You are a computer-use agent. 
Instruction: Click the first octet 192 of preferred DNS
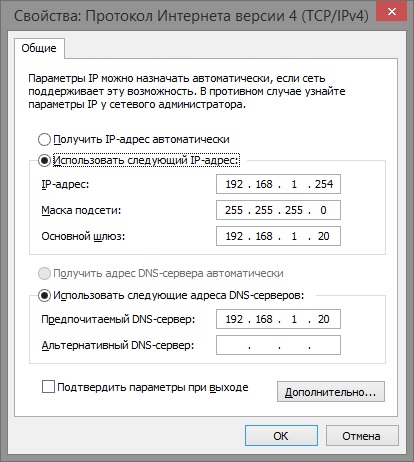point(234,319)
